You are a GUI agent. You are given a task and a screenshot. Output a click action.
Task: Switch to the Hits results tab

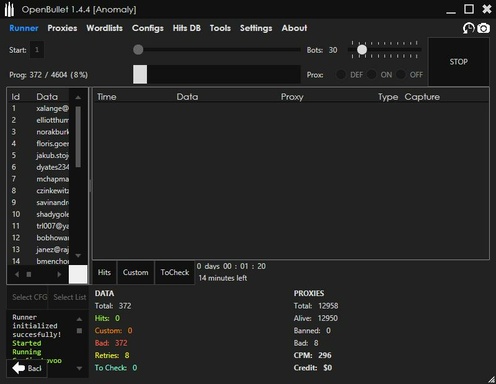[104, 272]
